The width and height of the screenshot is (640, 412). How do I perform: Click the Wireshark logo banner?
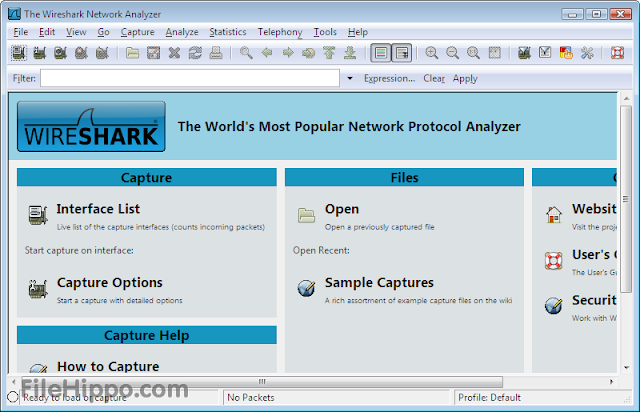(x=91, y=127)
